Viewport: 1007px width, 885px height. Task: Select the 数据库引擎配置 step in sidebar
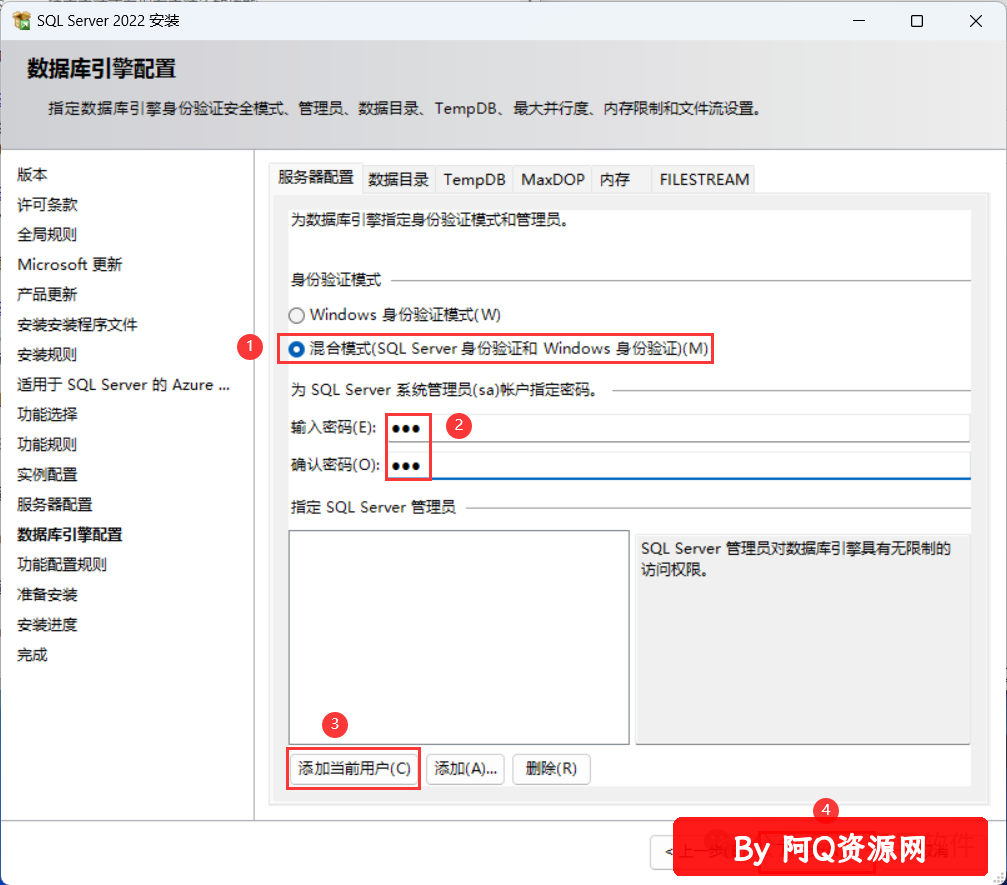[x=69, y=535]
